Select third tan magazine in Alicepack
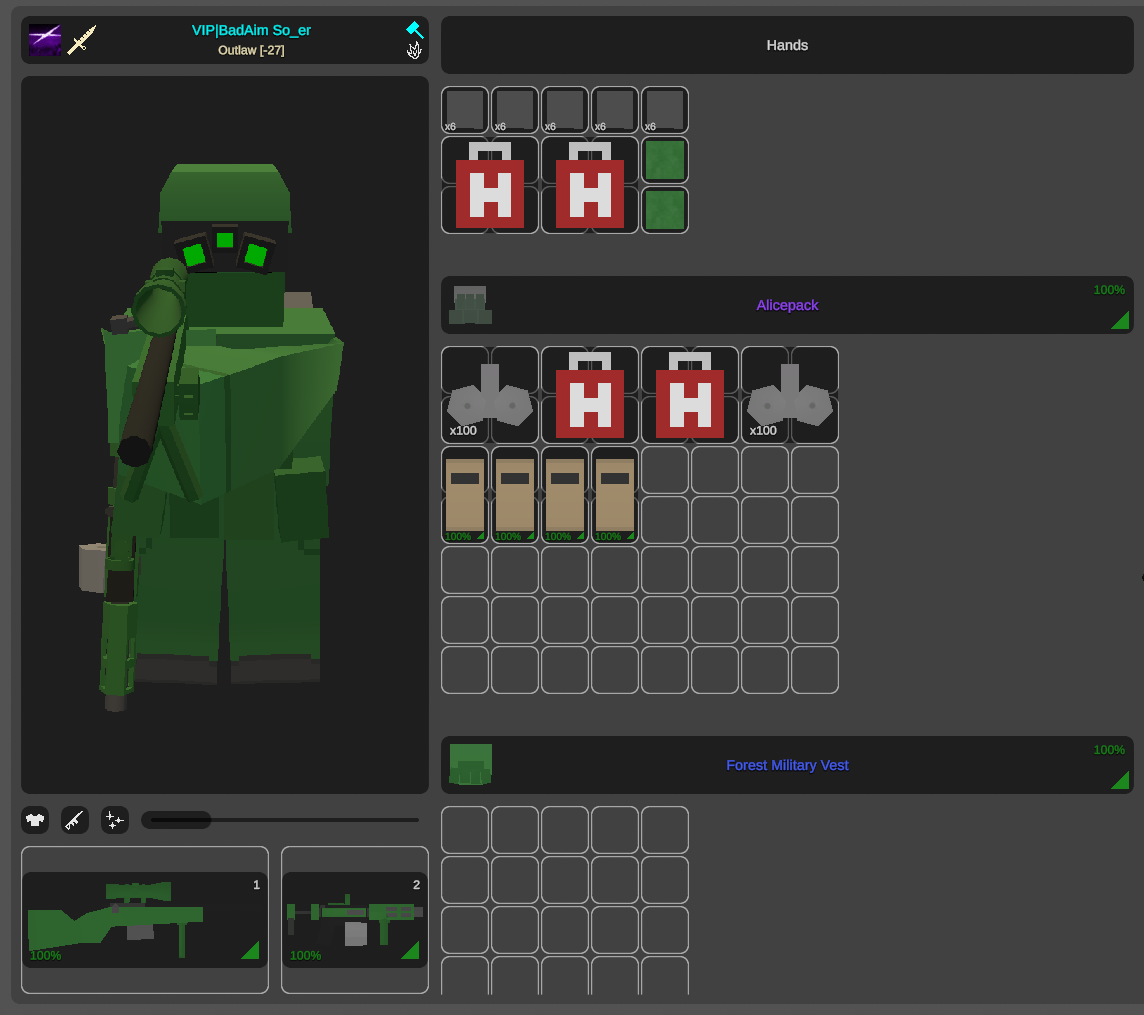Screen dimensions: 1144x1015 (x=565, y=495)
